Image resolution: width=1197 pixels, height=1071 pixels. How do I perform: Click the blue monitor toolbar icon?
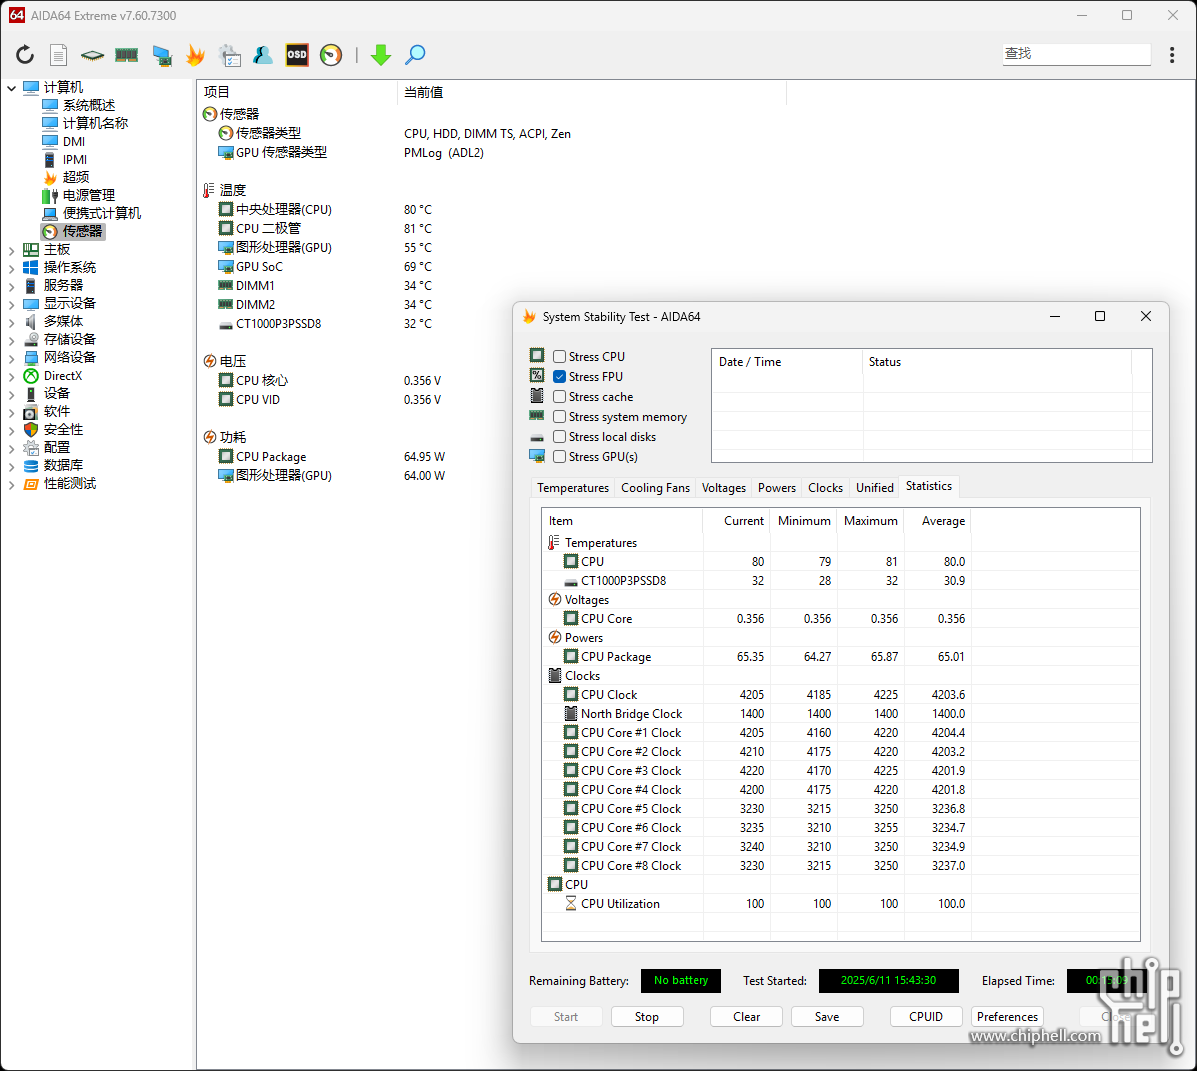[162, 55]
